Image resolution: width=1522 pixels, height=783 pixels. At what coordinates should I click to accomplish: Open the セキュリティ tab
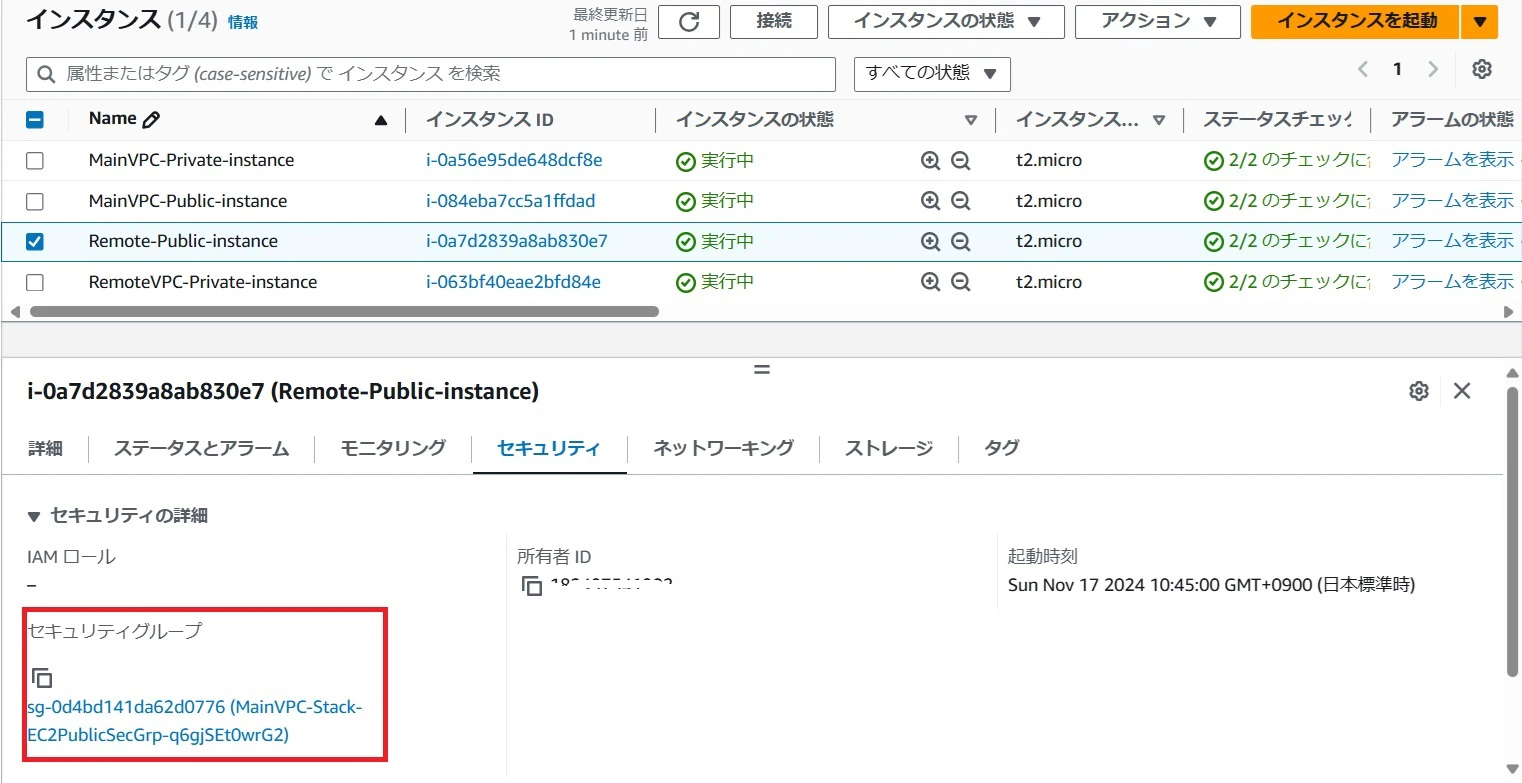tap(549, 448)
